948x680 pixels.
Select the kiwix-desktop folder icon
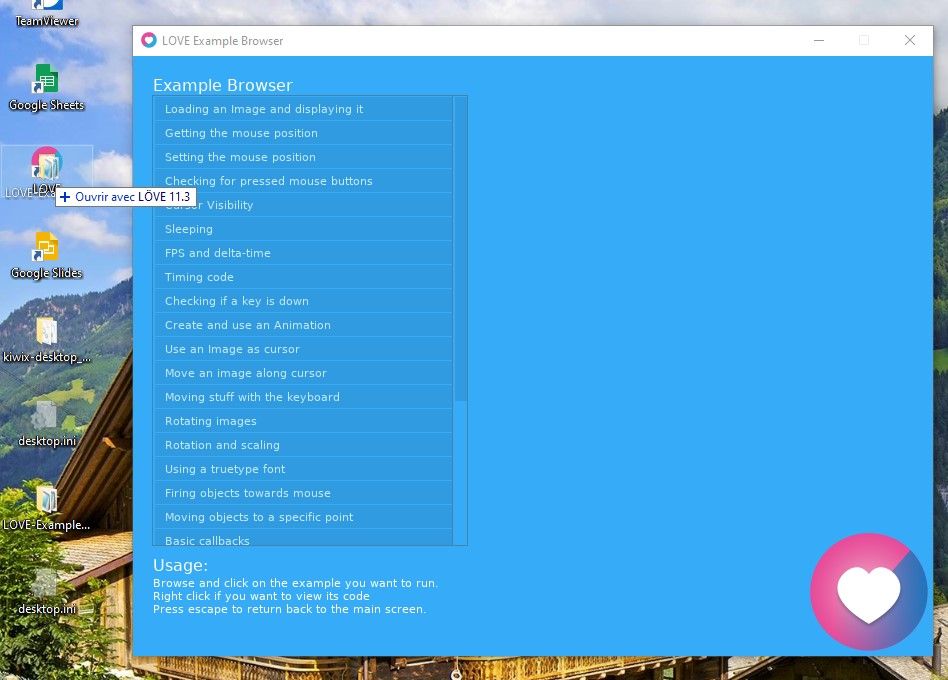point(47,340)
